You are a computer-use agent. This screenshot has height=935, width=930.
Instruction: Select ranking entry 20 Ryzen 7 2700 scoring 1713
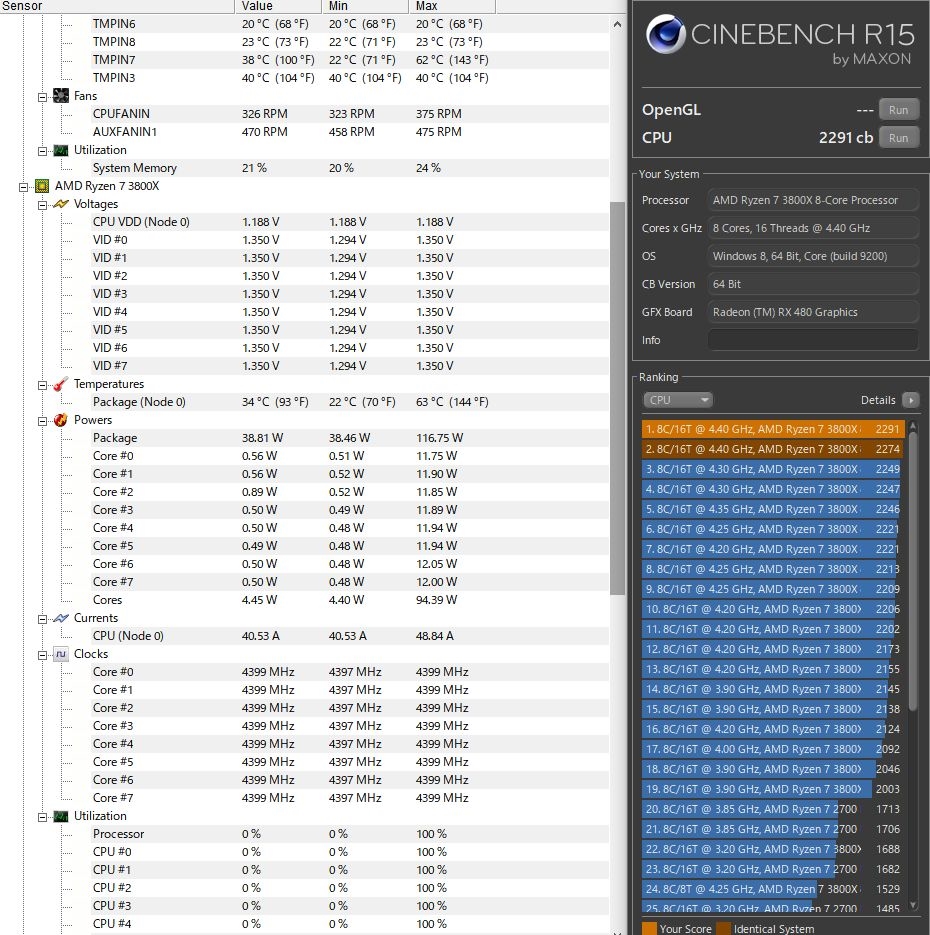click(773, 809)
